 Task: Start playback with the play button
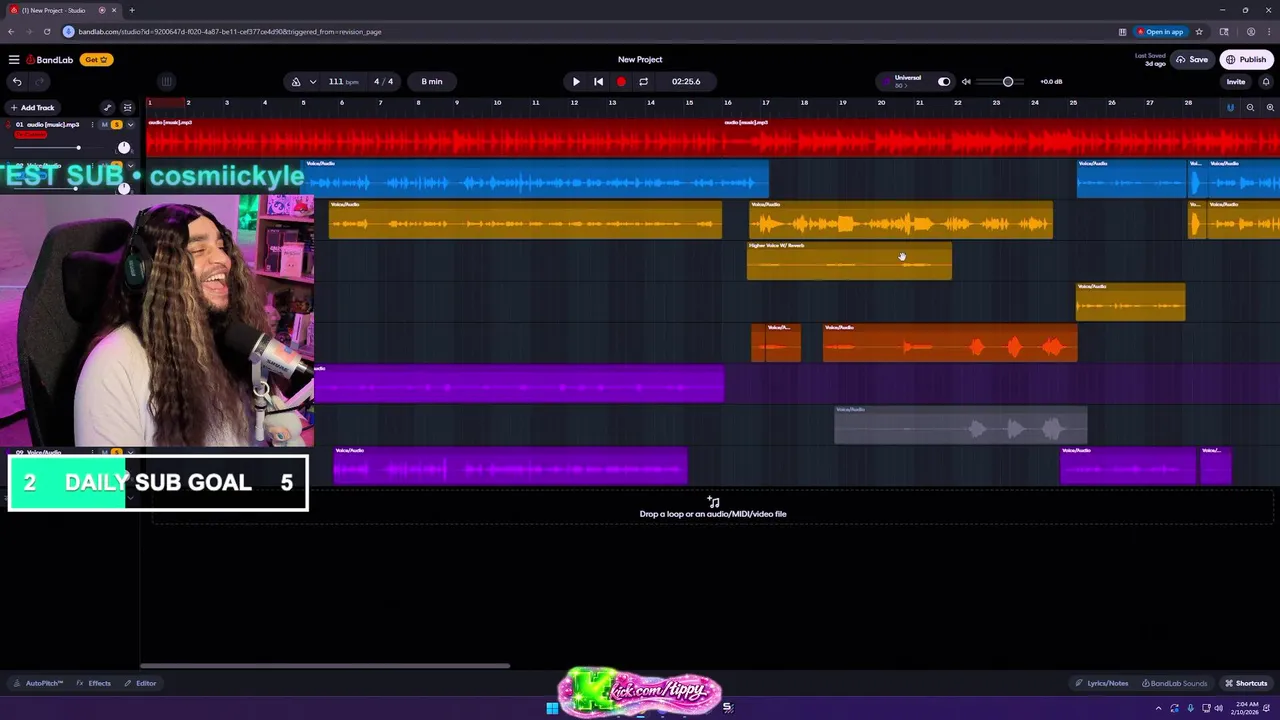576,82
